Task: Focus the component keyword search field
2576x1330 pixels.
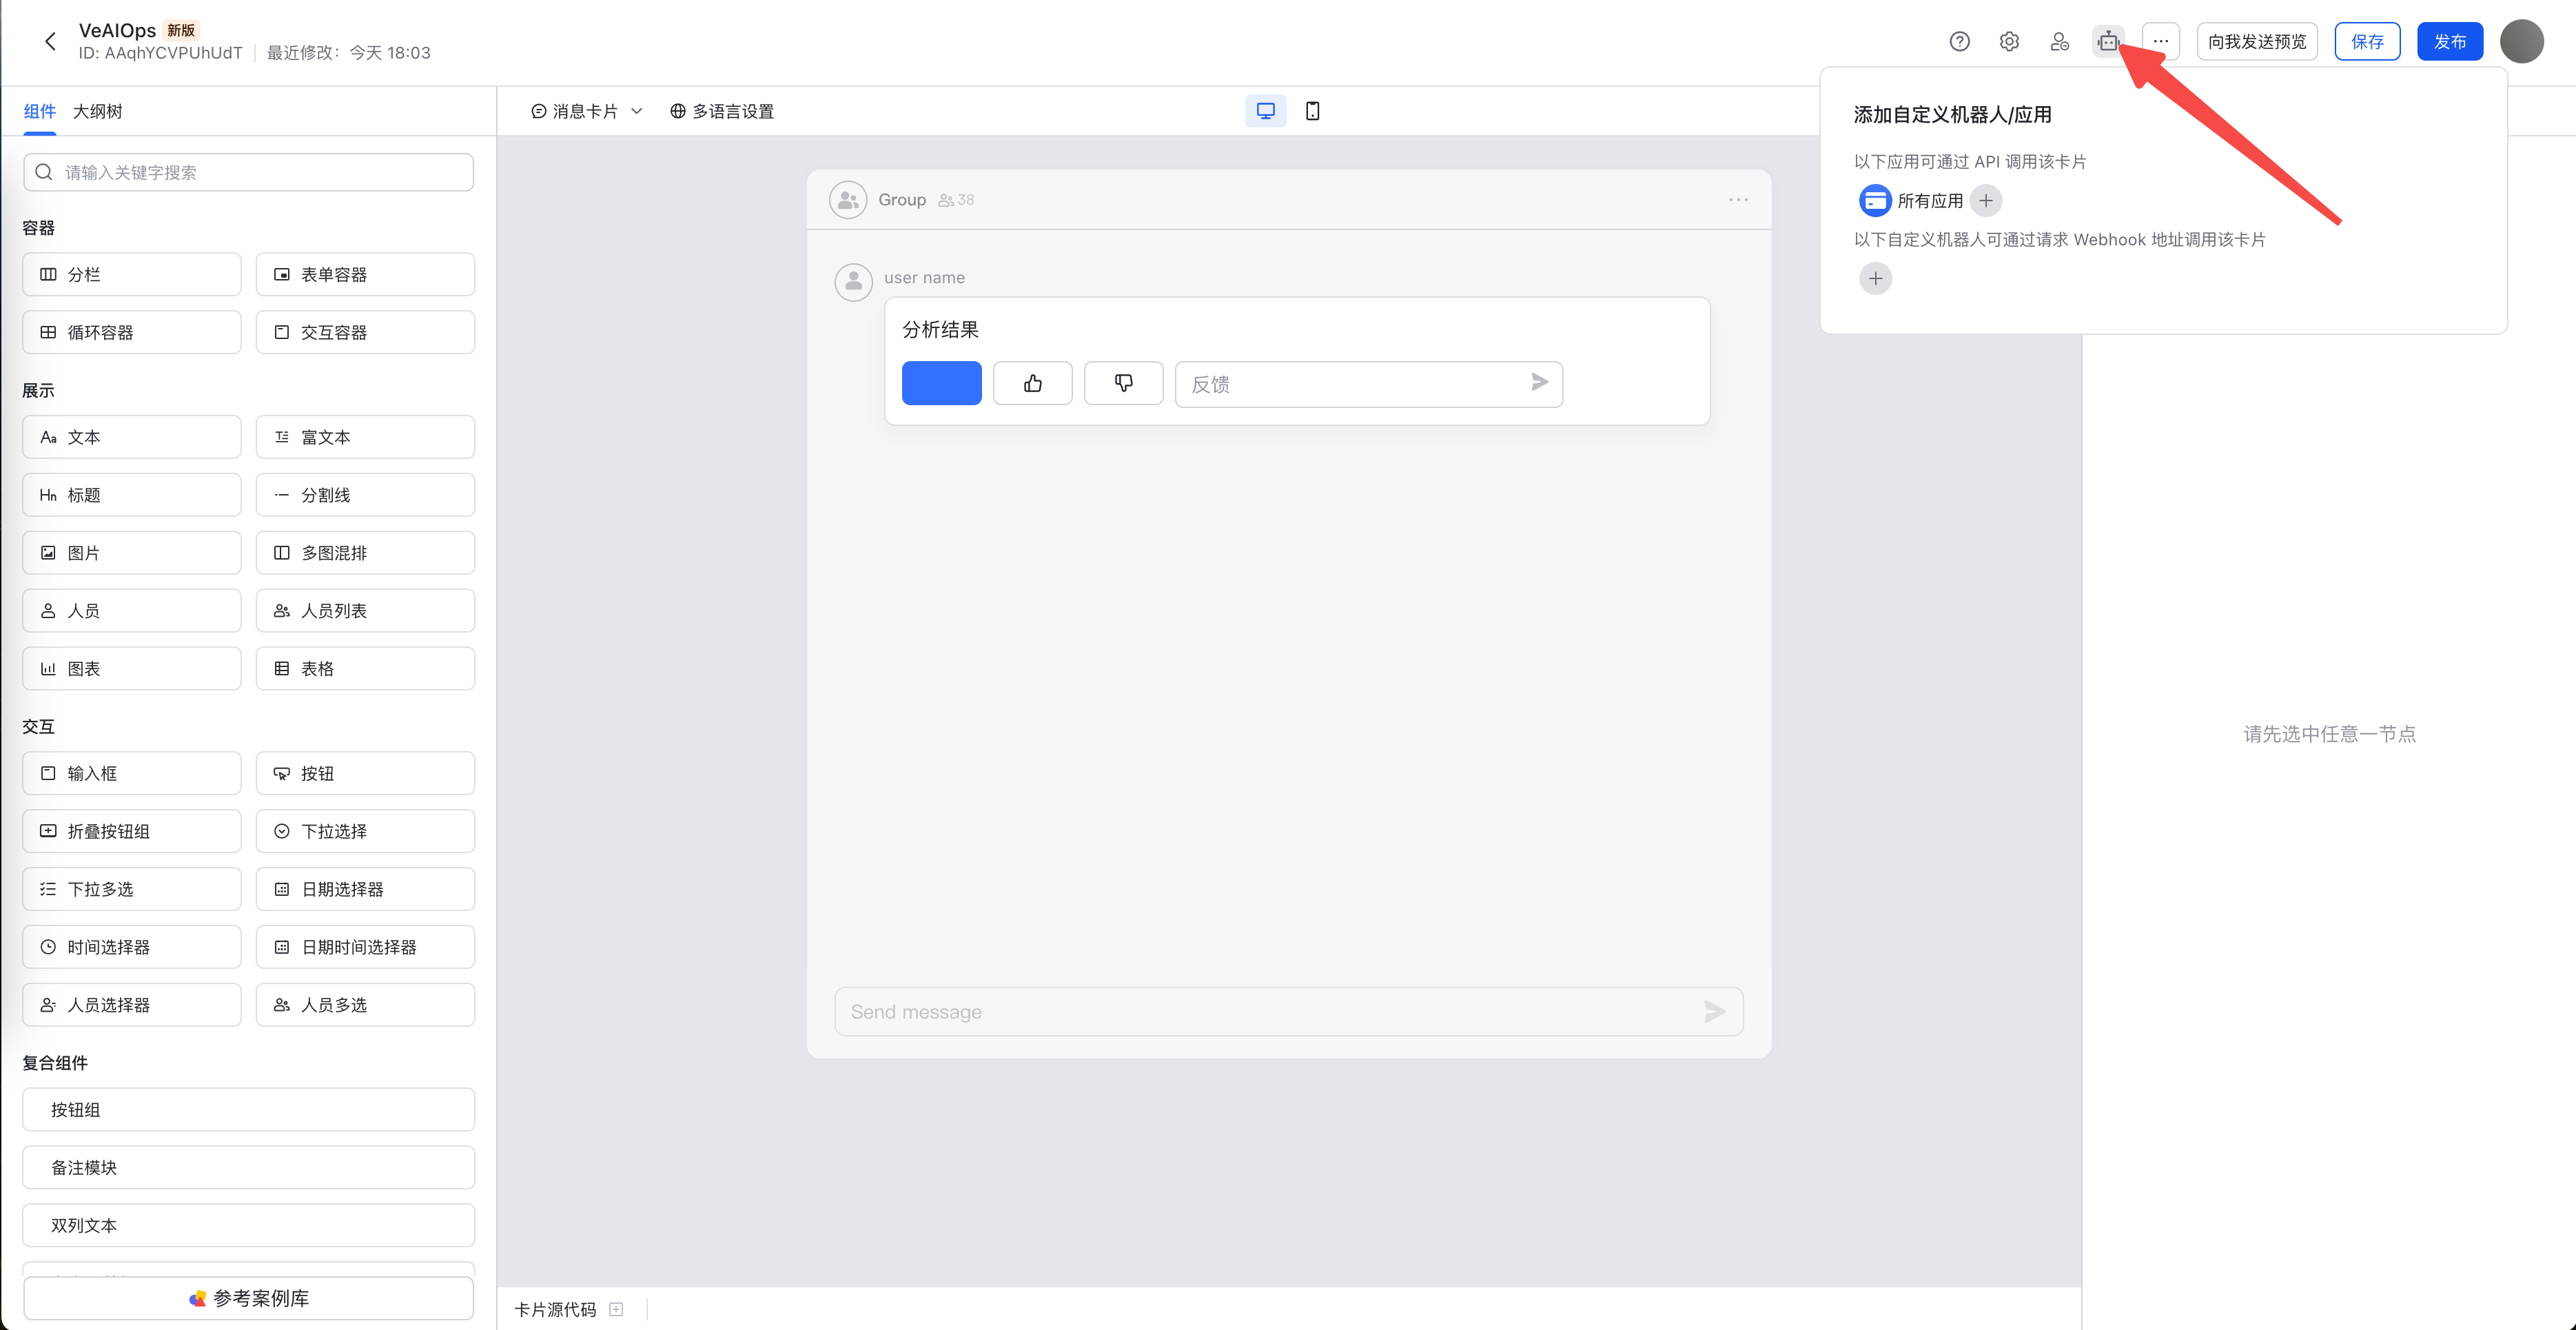Action: tap(248, 172)
